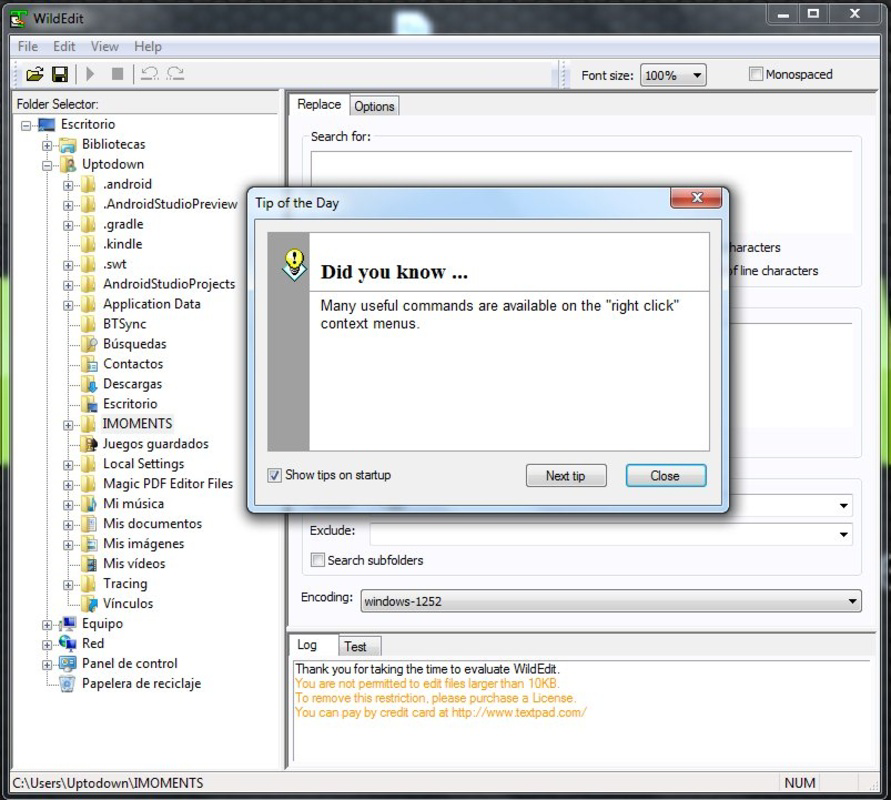Open the View menu
This screenshot has height=800, width=891.
(x=105, y=47)
